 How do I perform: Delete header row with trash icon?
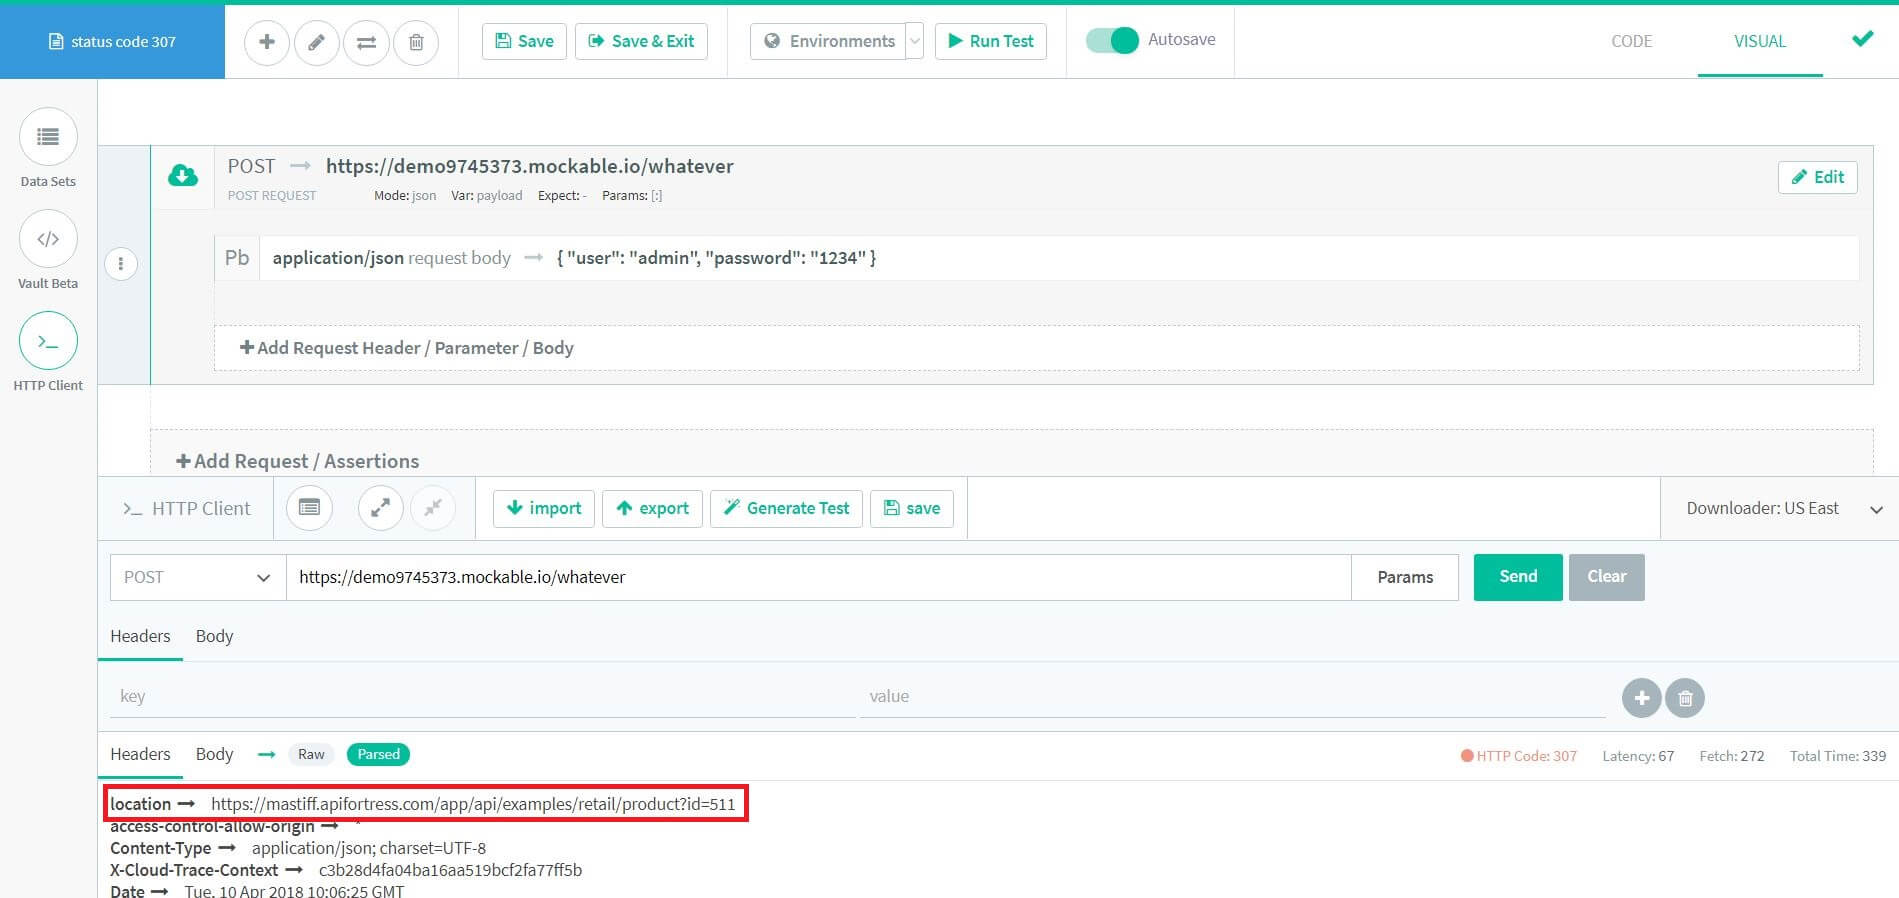1685,698
